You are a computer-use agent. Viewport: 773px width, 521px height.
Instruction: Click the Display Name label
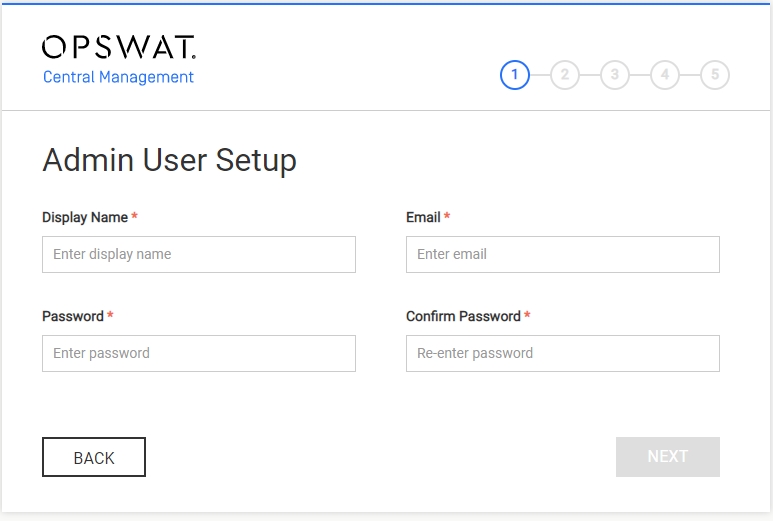click(x=85, y=217)
